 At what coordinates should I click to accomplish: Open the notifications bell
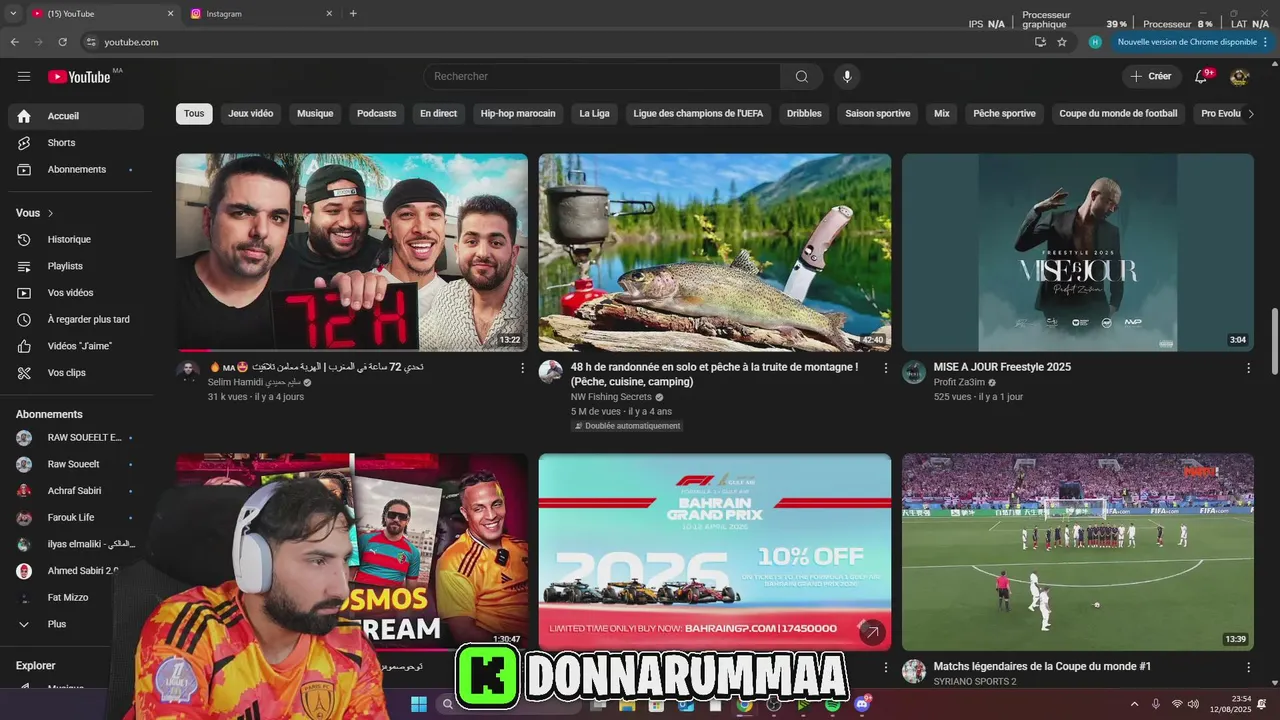(1202, 77)
